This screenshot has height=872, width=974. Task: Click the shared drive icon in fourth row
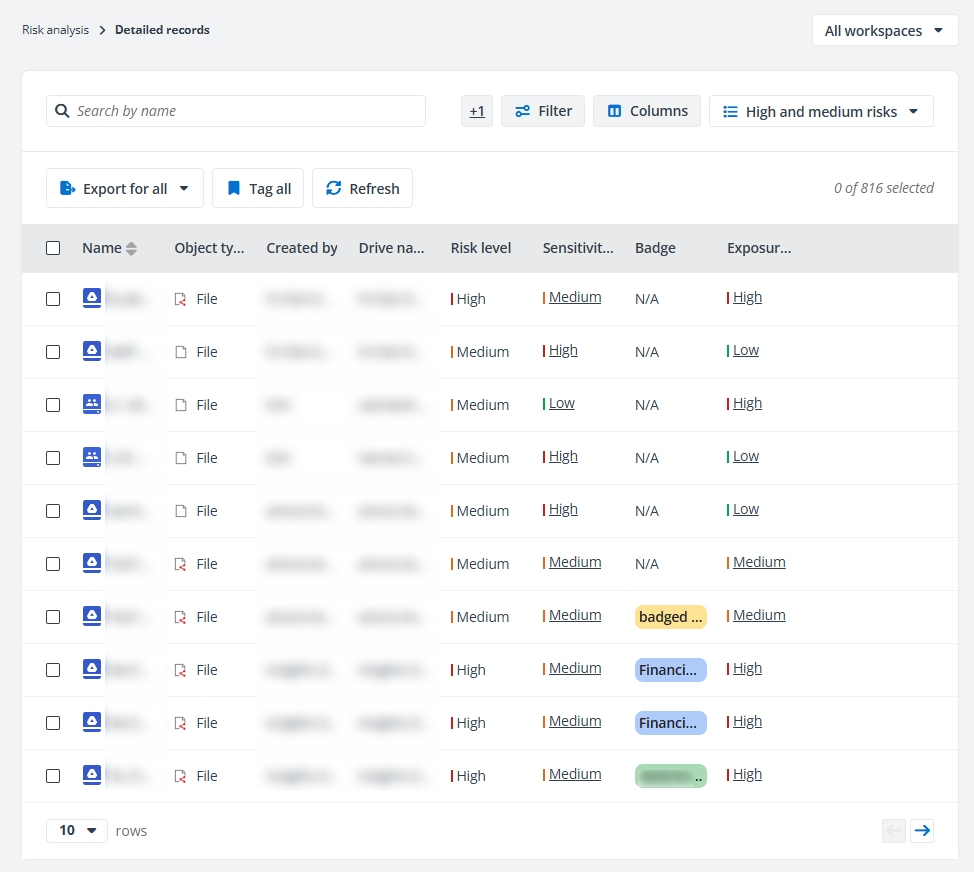click(x=92, y=457)
